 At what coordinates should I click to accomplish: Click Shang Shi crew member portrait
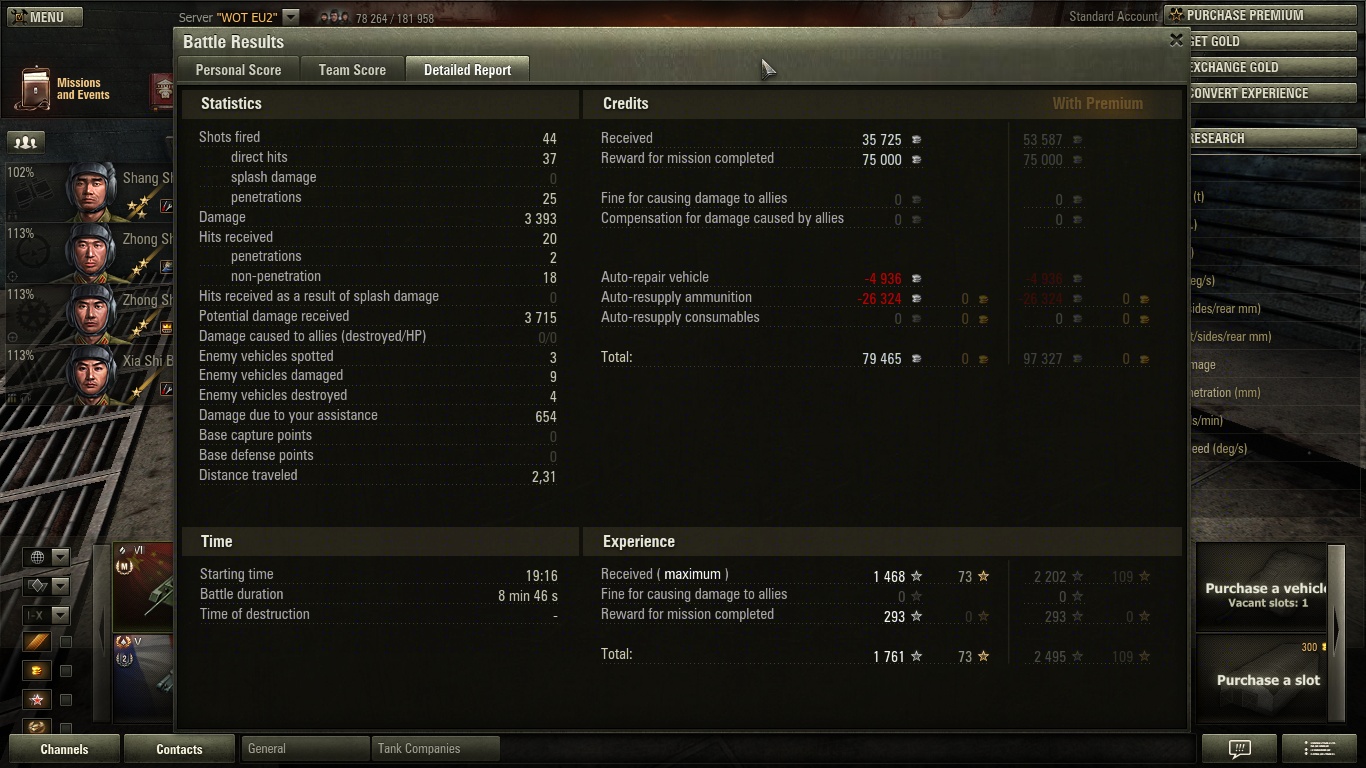tap(91, 191)
